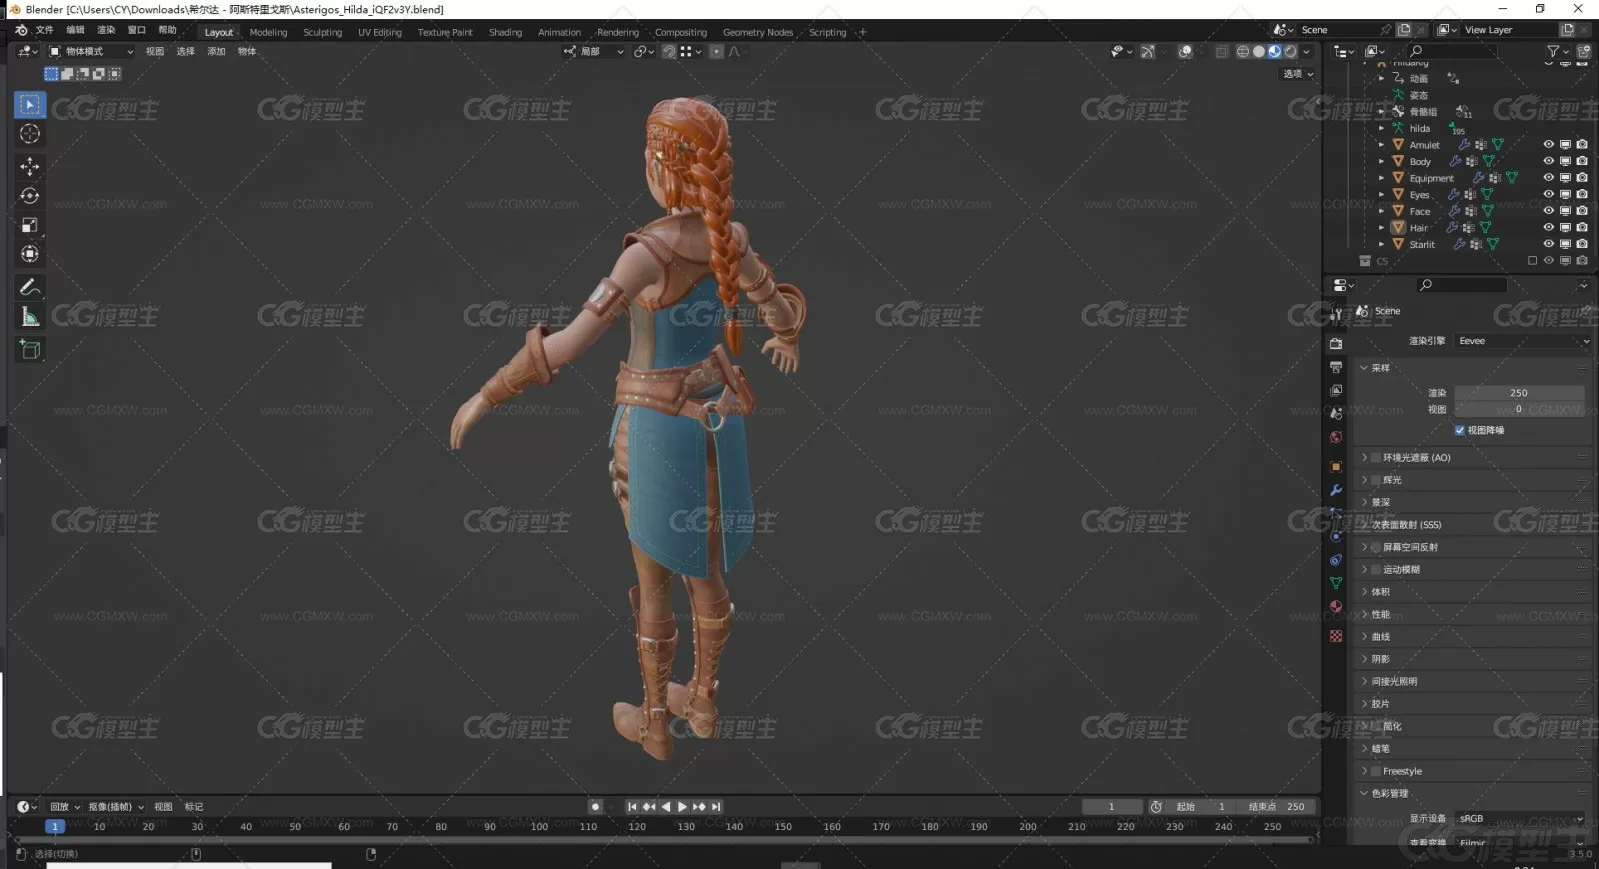This screenshot has width=1599, height=869.
Task: Switch to the Shading workspace tab
Action: tap(505, 32)
